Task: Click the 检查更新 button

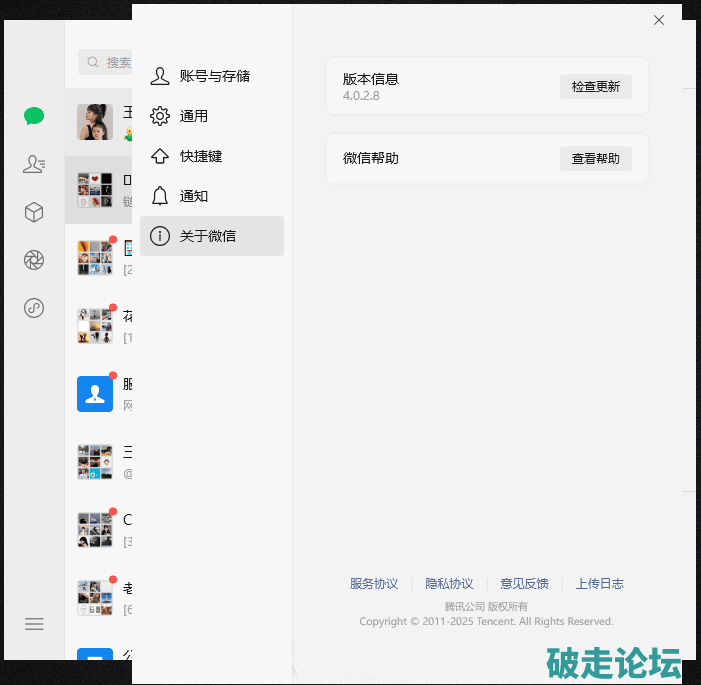Action: click(x=595, y=87)
